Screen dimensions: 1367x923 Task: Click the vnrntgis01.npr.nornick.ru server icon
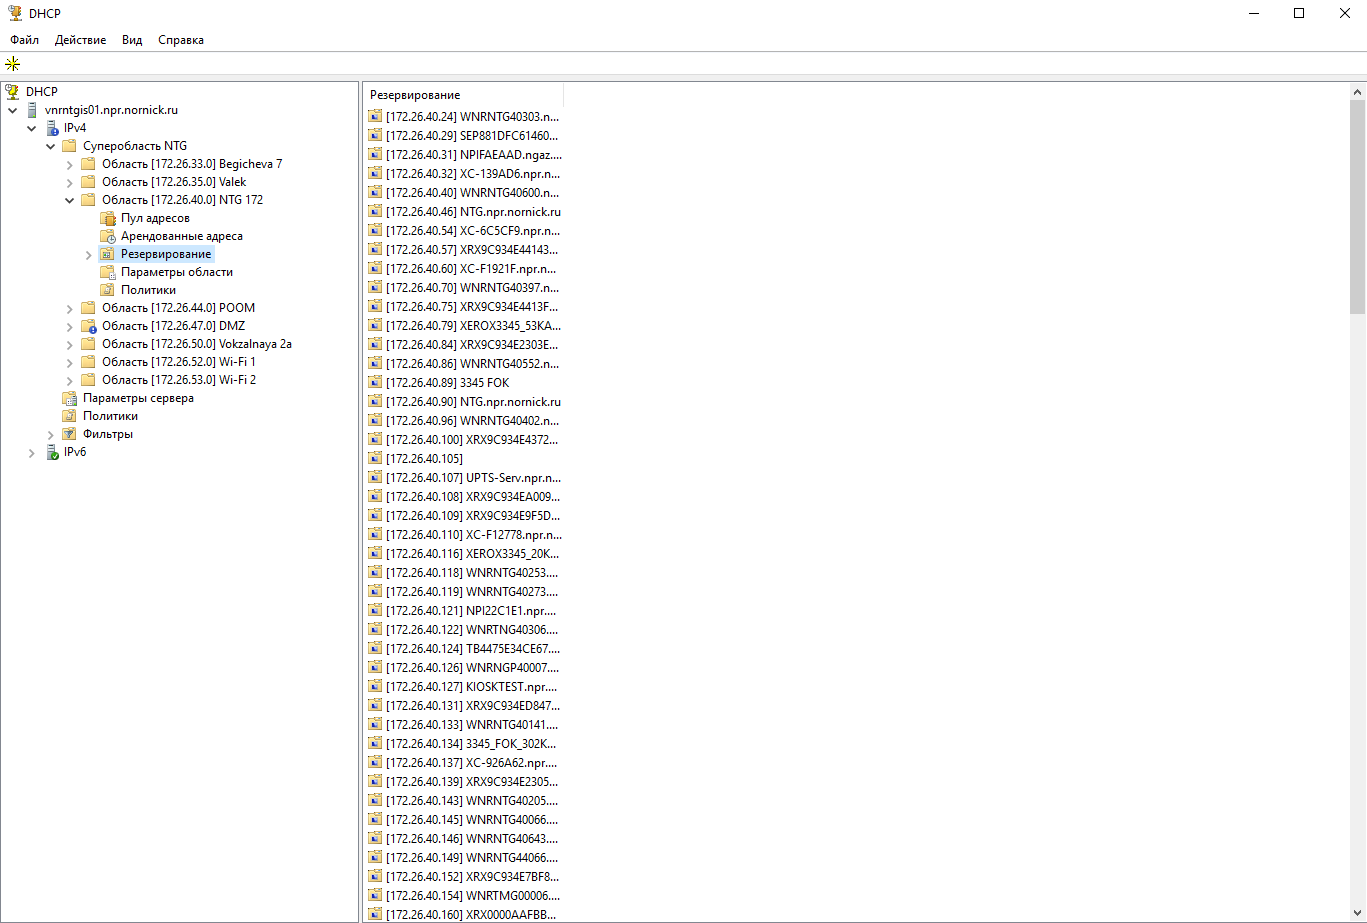point(32,110)
